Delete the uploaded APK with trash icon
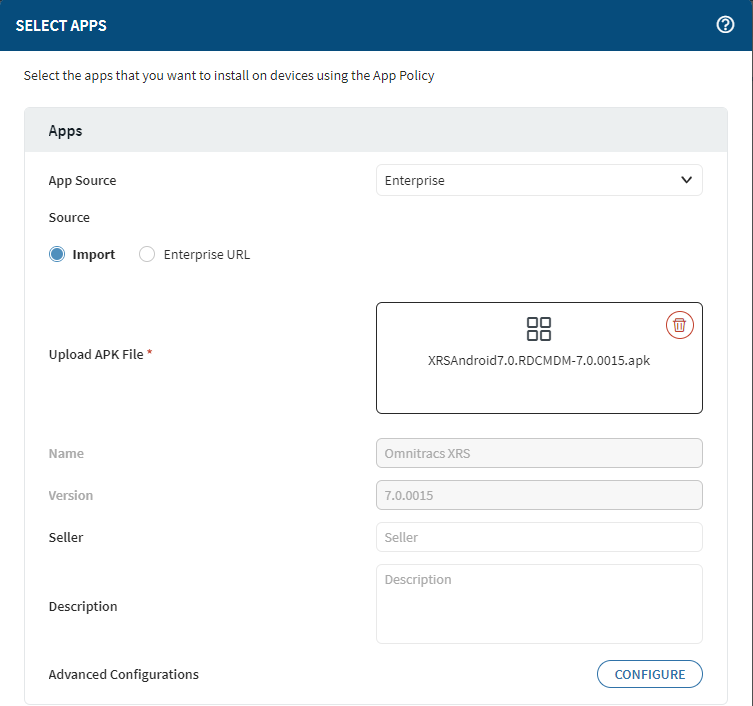 pyautogui.click(x=679, y=325)
